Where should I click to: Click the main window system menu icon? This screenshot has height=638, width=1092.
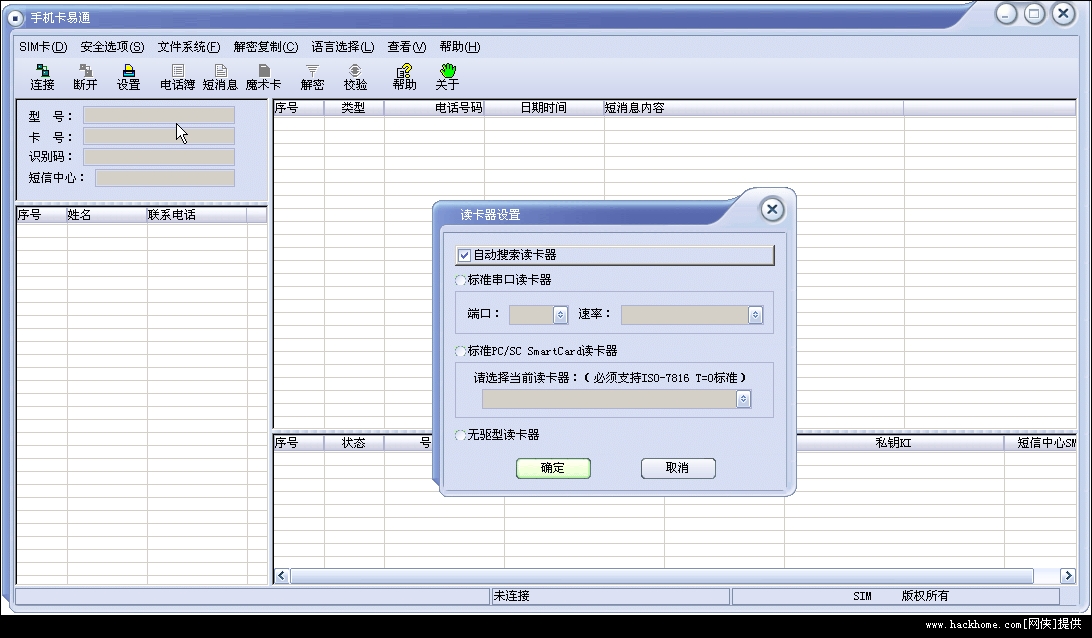(x=15, y=18)
